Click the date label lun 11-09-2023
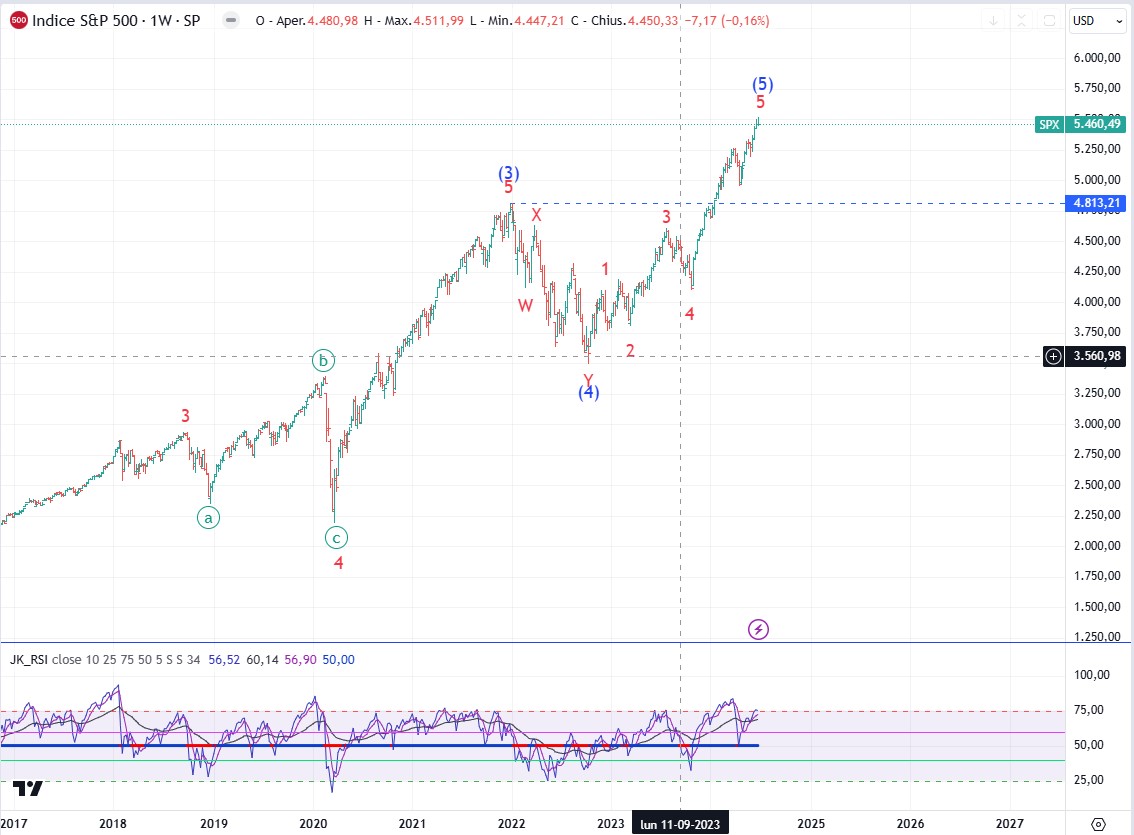 pyautogui.click(x=680, y=823)
